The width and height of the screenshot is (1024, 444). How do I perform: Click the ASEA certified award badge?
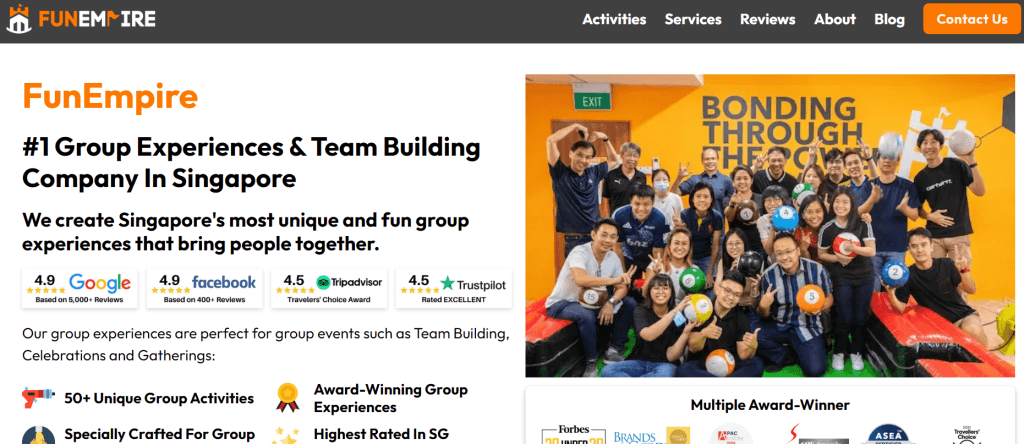pos(889,435)
